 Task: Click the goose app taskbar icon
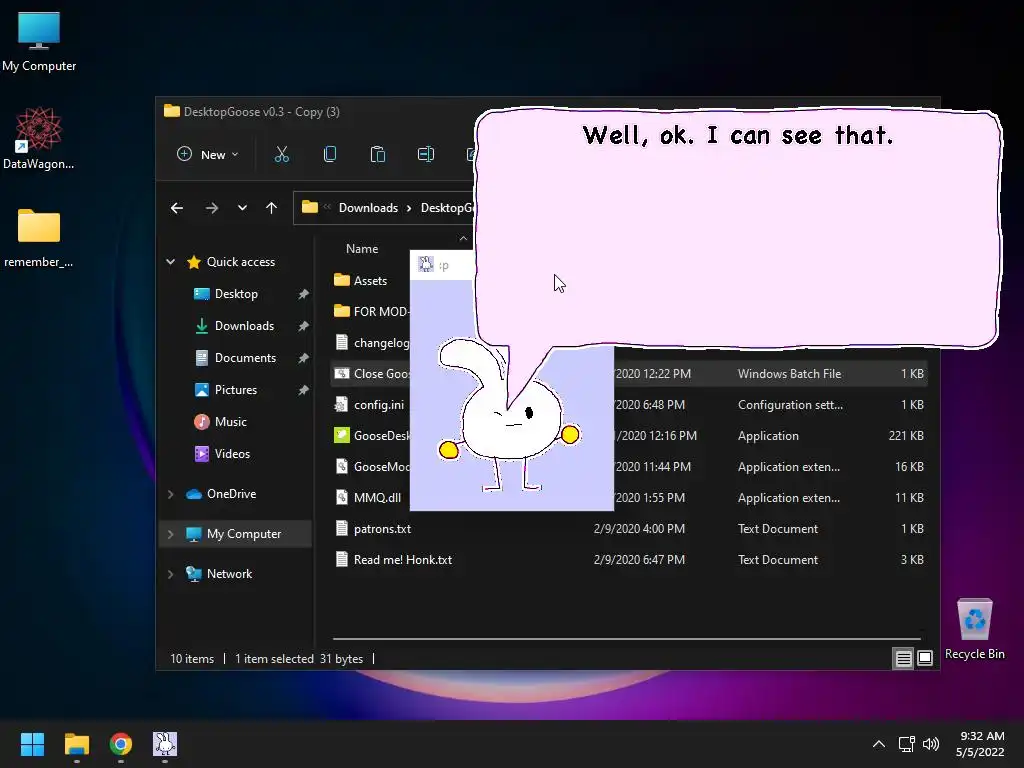point(165,744)
